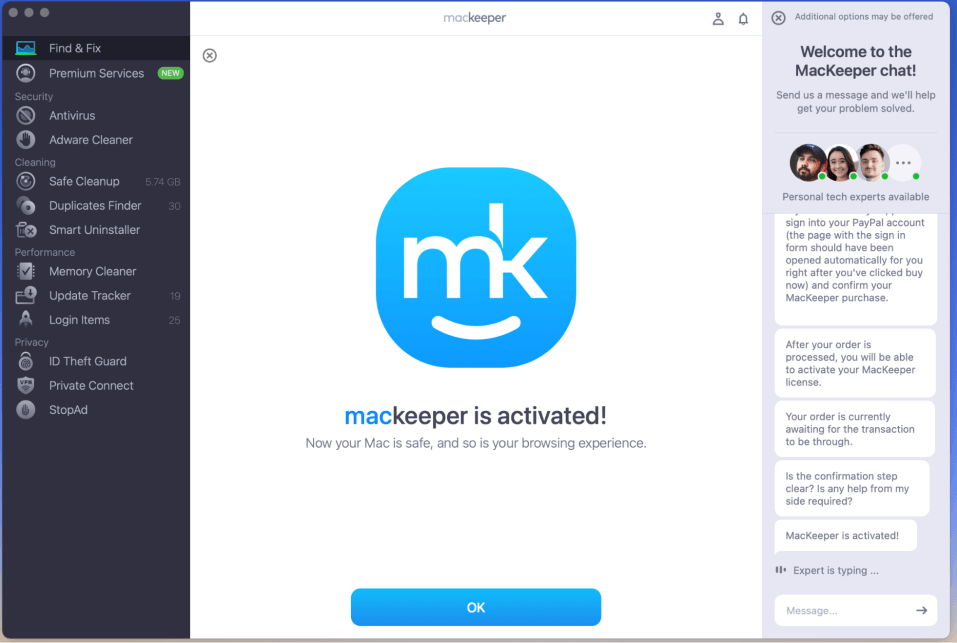Viewport: 957px width, 643px height.
Task: Select the StopAd label
Action: (68, 410)
